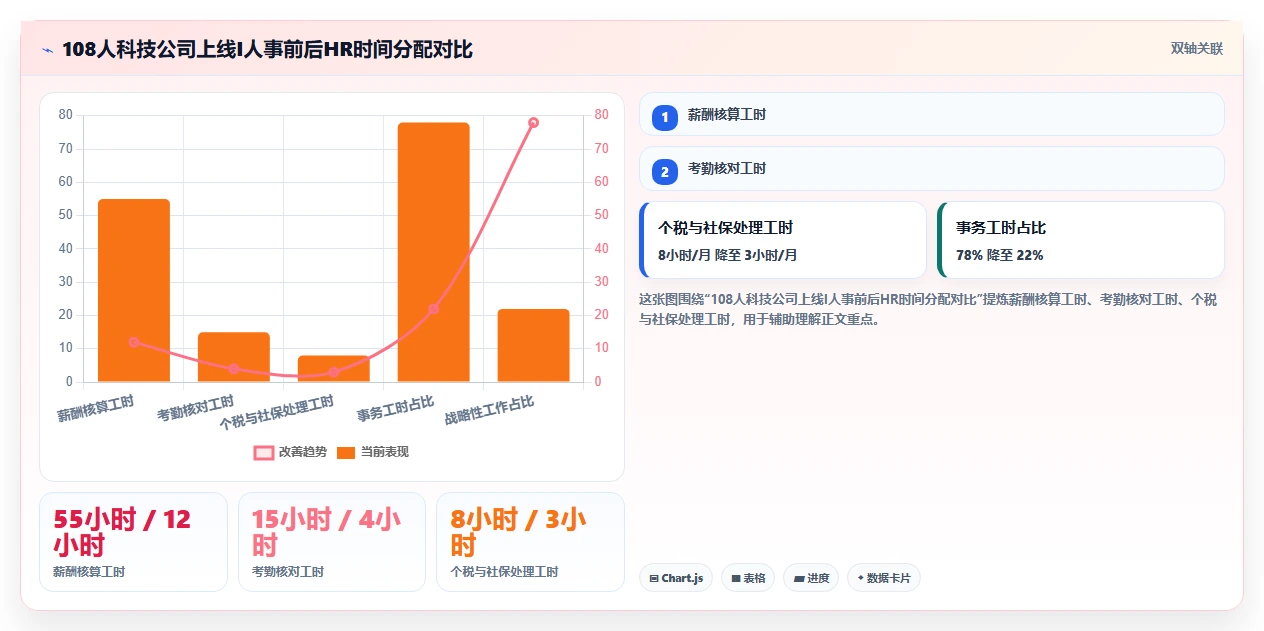The height and width of the screenshot is (631, 1264).
Task: Click the 事务工时占比 tall orange bar
Action: (433, 252)
